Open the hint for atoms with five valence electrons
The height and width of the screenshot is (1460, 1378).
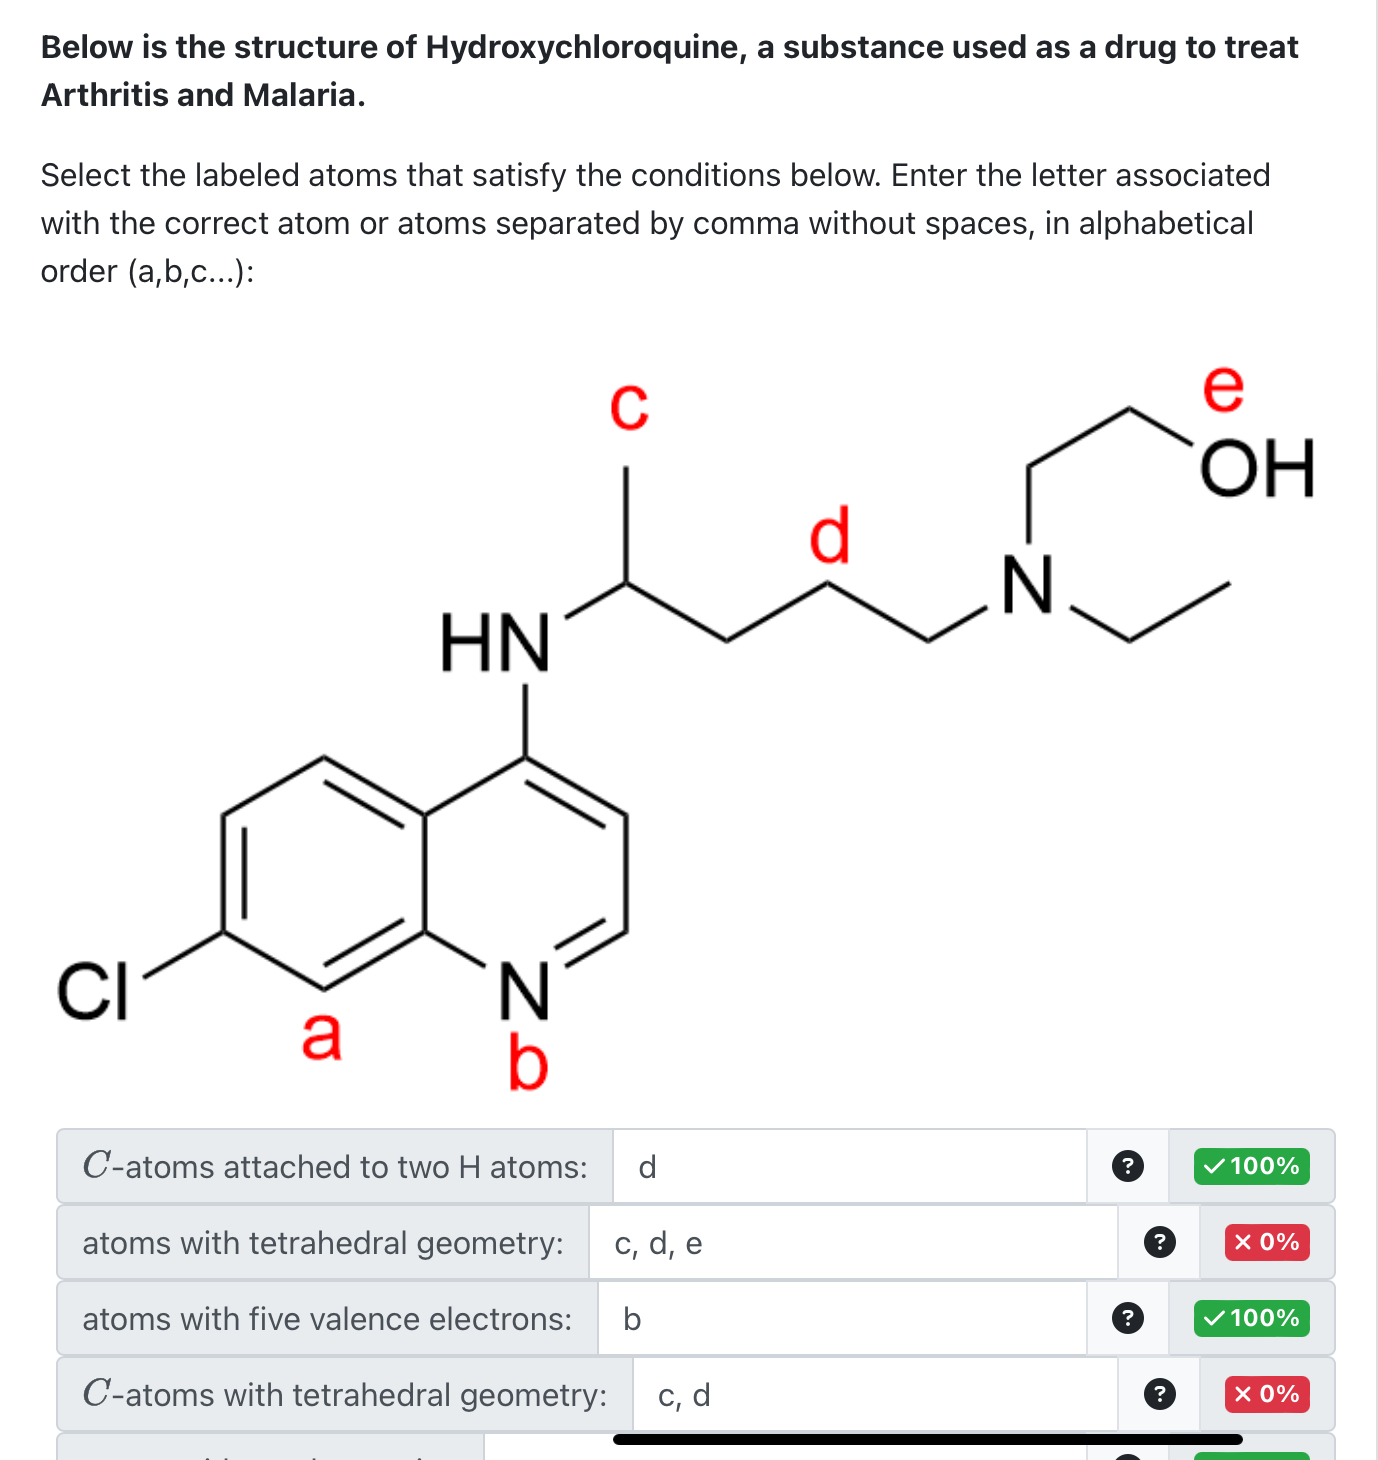tap(1128, 1319)
